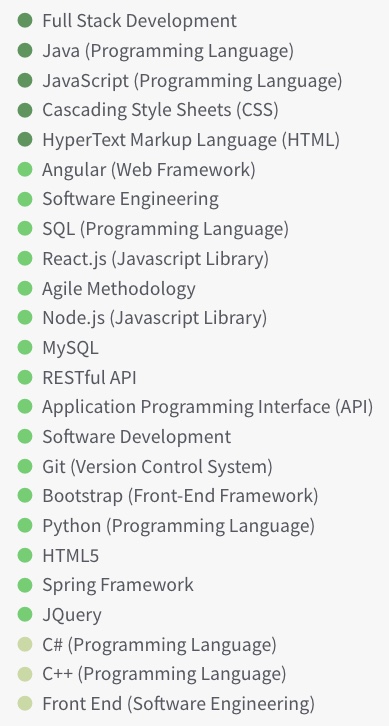Image resolution: width=389 pixels, height=726 pixels.
Task: Open Application Programming Interface (API) skill
Action: [207, 407]
